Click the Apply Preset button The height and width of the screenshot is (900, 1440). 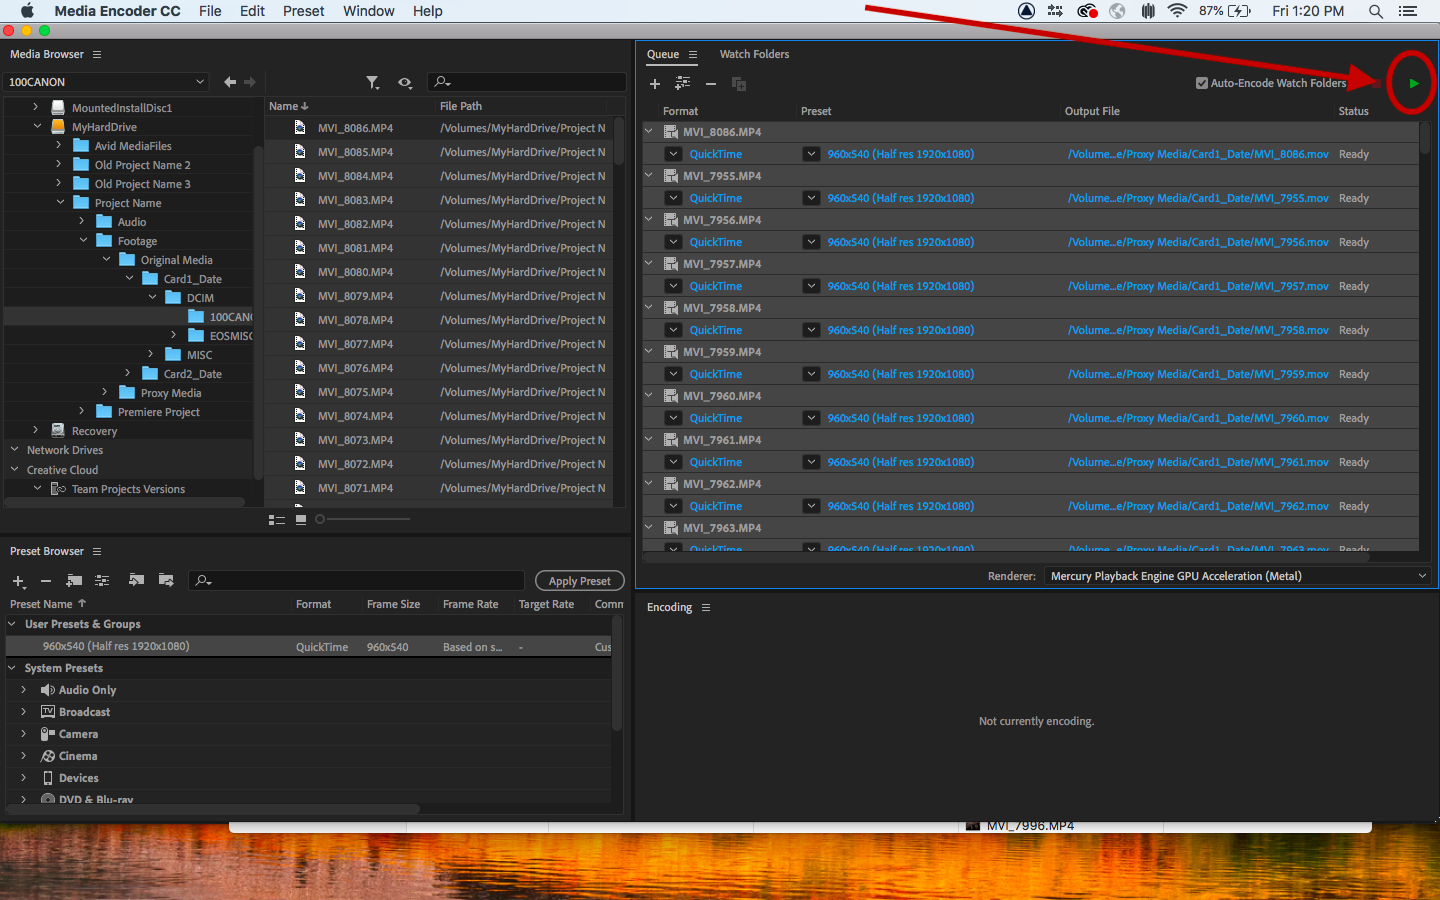[579, 580]
